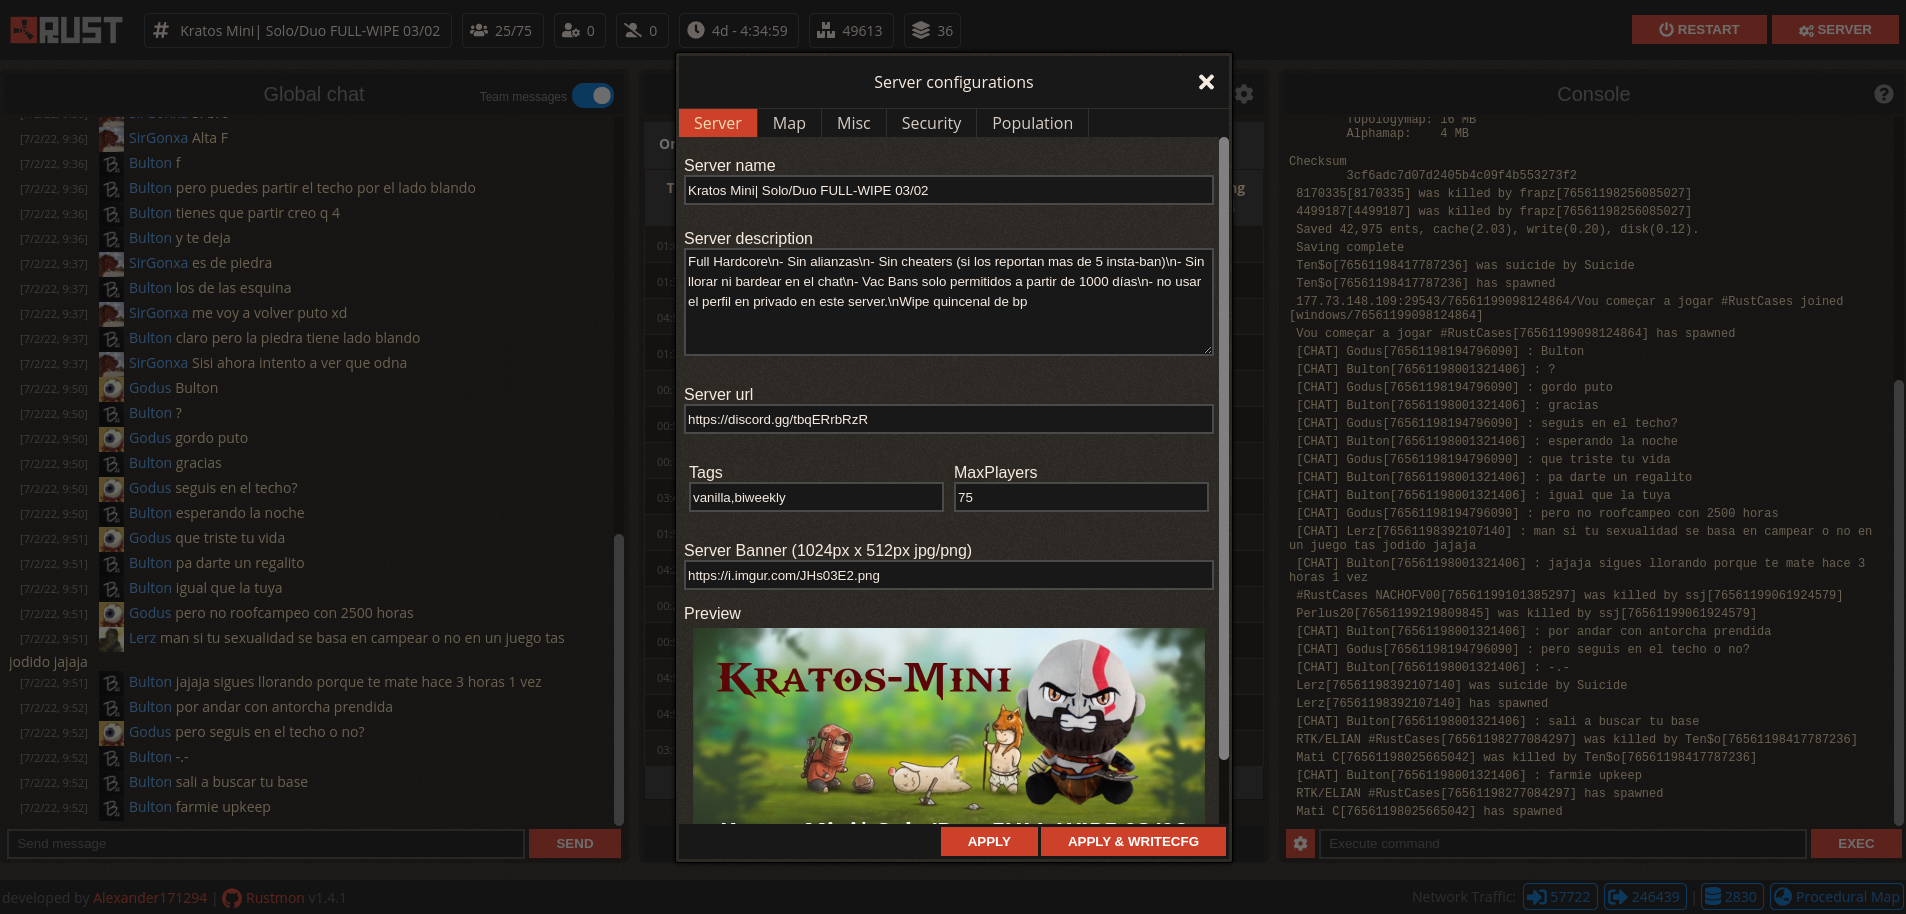Screen dimensions: 1906x914
Task: Select the Population tab
Action: (x=1032, y=123)
